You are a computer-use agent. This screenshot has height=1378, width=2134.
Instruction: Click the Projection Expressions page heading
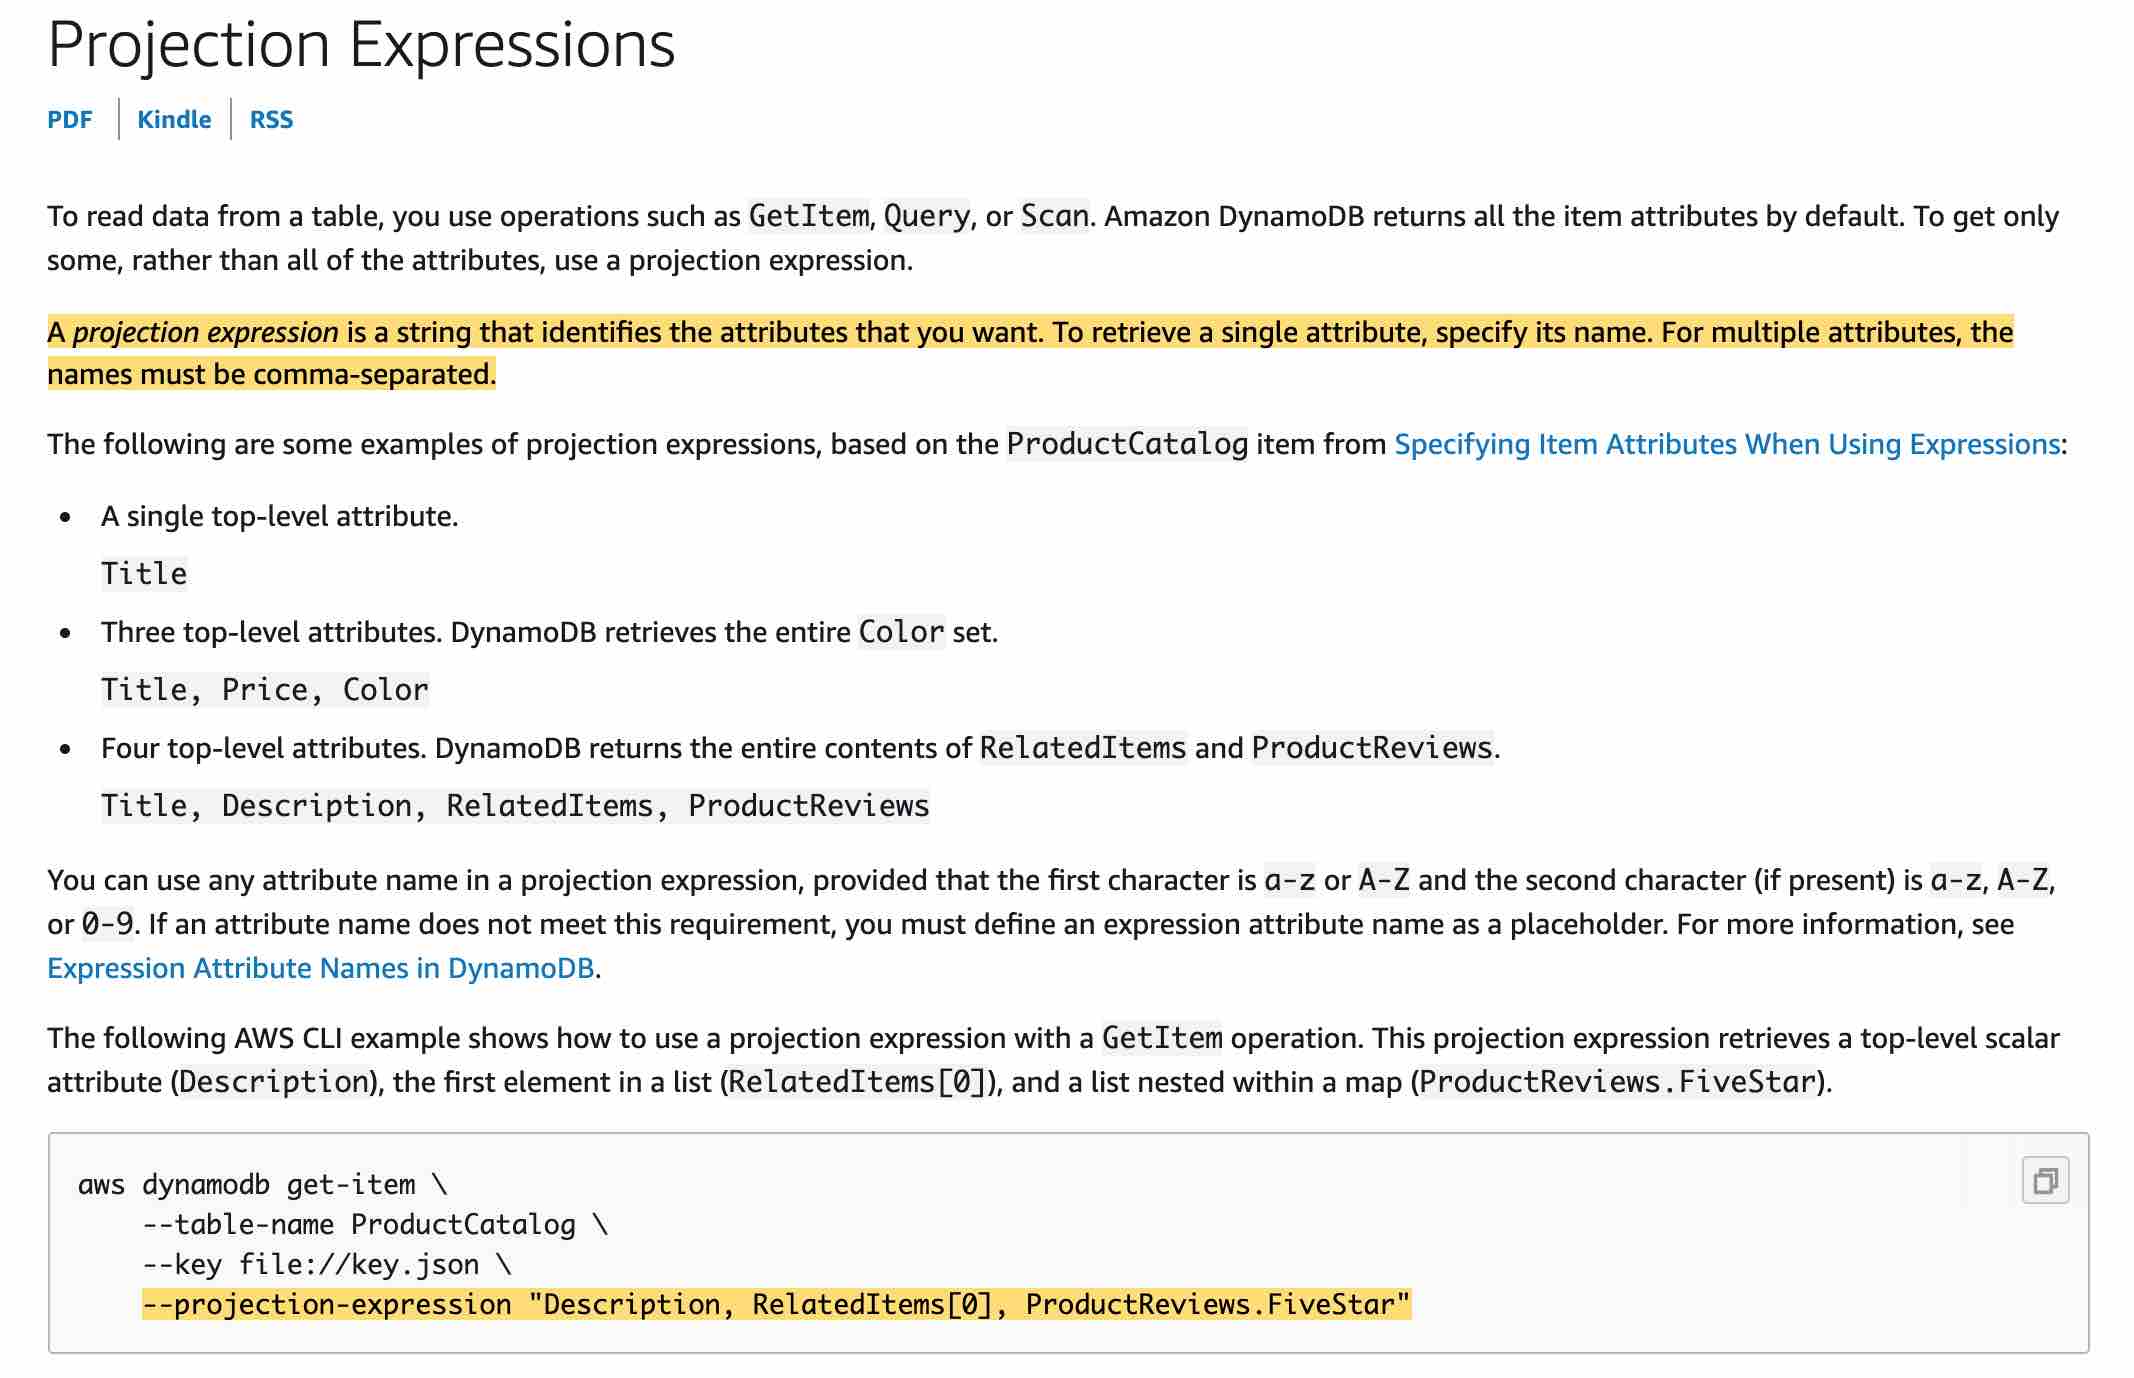tap(361, 45)
